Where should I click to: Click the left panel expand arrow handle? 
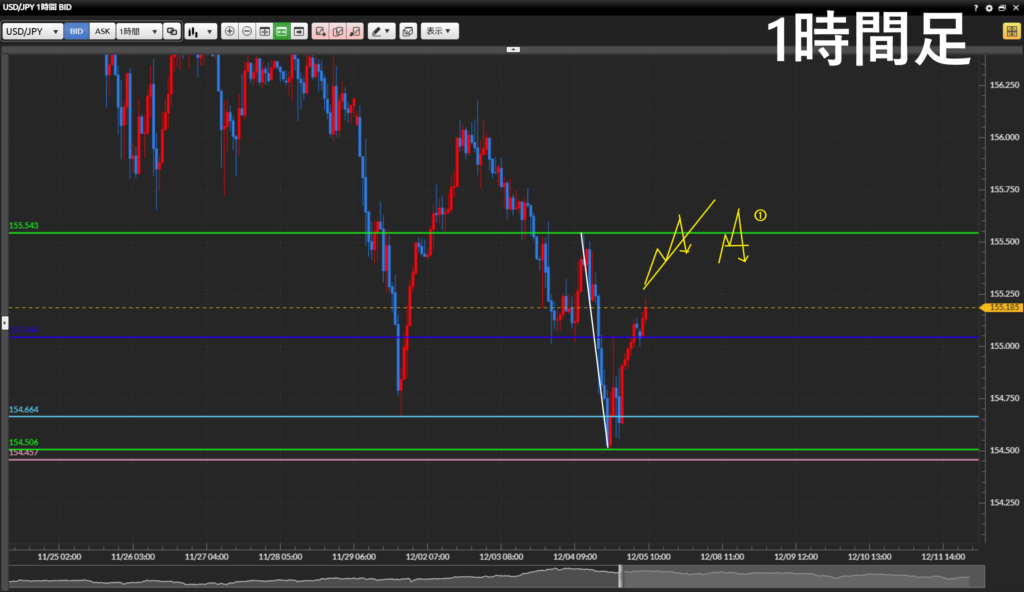(x=4, y=323)
